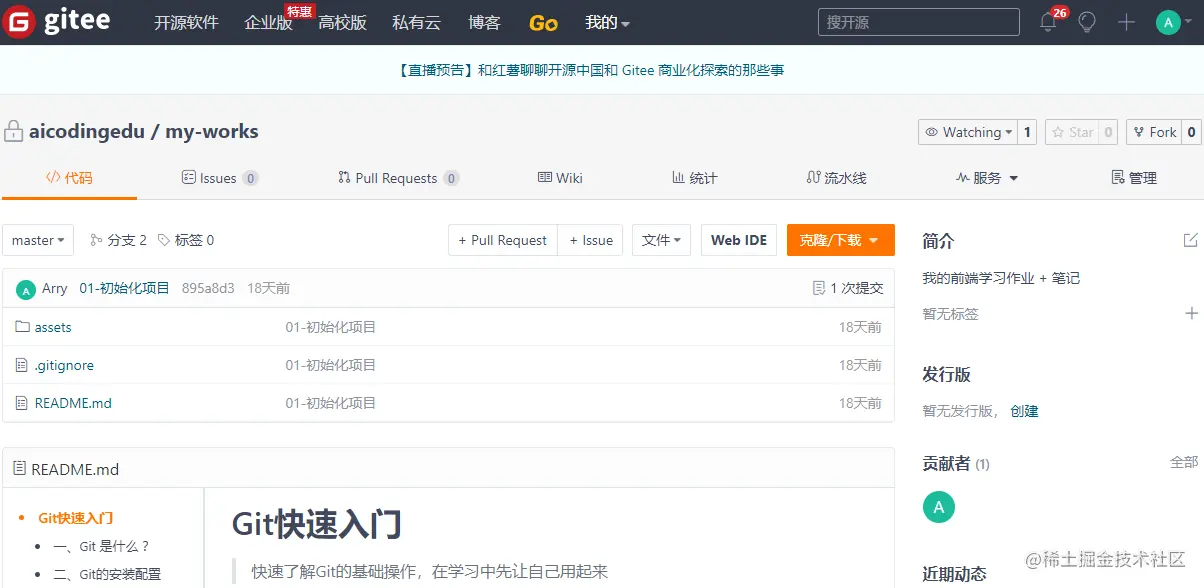This screenshot has height=588, width=1204.
Task: Open the .gitignore file
Action: pos(64,365)
